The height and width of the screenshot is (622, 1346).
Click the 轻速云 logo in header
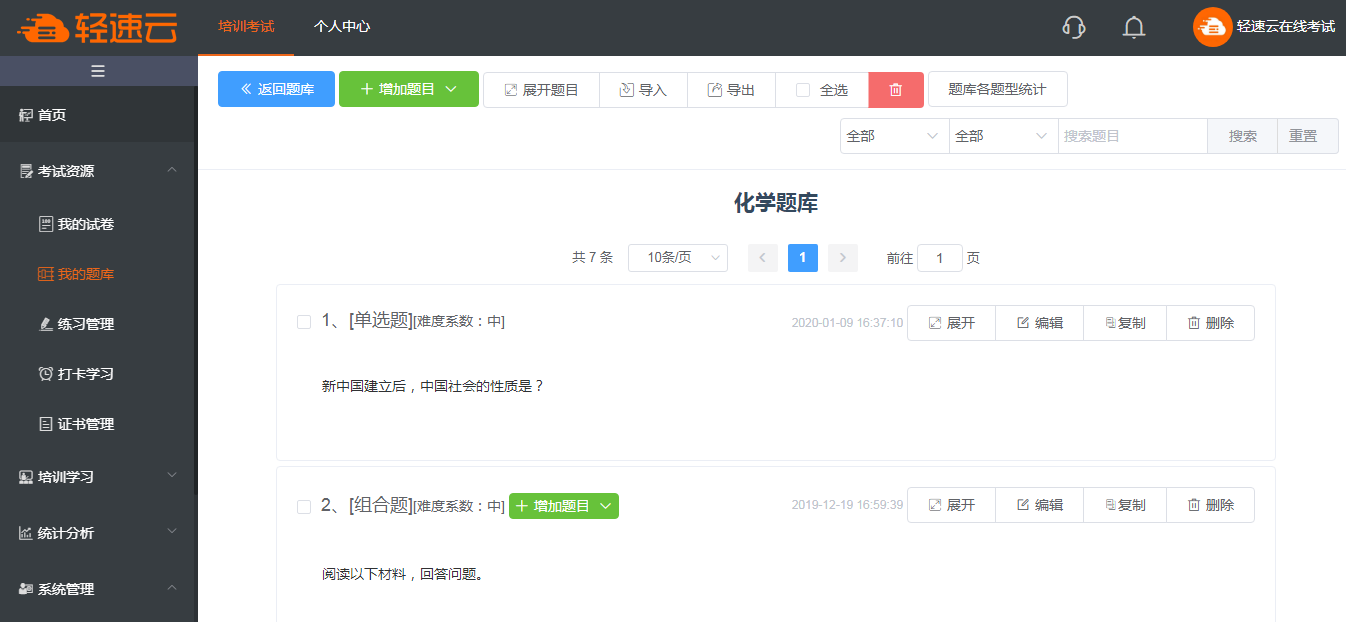click(x=97, y=28)
